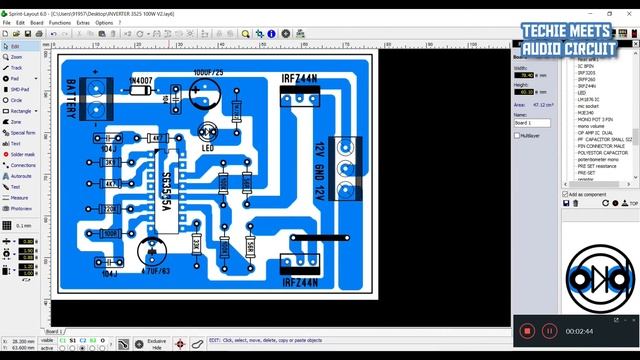
Task: Select LED in the component list
Action: coord(582,93)
